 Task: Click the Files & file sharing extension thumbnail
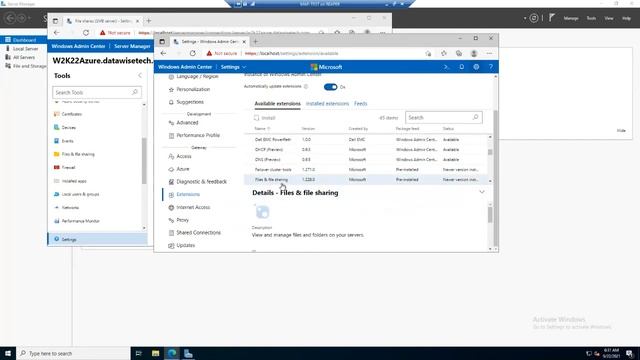click(x=262, y=212)
